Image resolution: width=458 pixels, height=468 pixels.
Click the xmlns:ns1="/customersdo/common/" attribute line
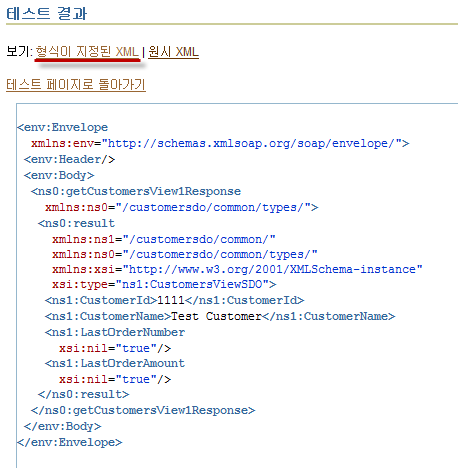(x=164, y=239)
